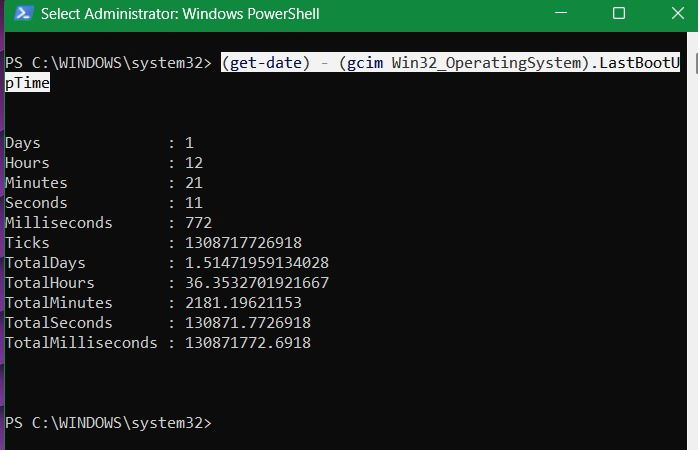Maximize the PowerShell window
This screenshot has height=450, width=700.
click(619, 13)
